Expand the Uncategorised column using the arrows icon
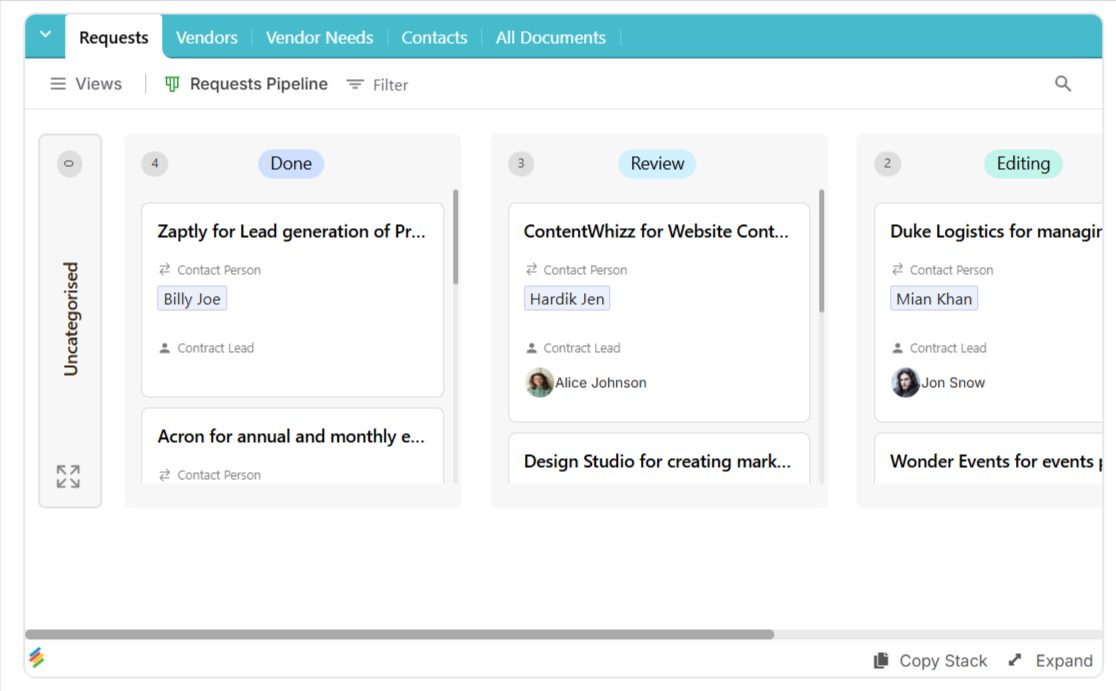The image size is (1116, 691). click(68, 477)
